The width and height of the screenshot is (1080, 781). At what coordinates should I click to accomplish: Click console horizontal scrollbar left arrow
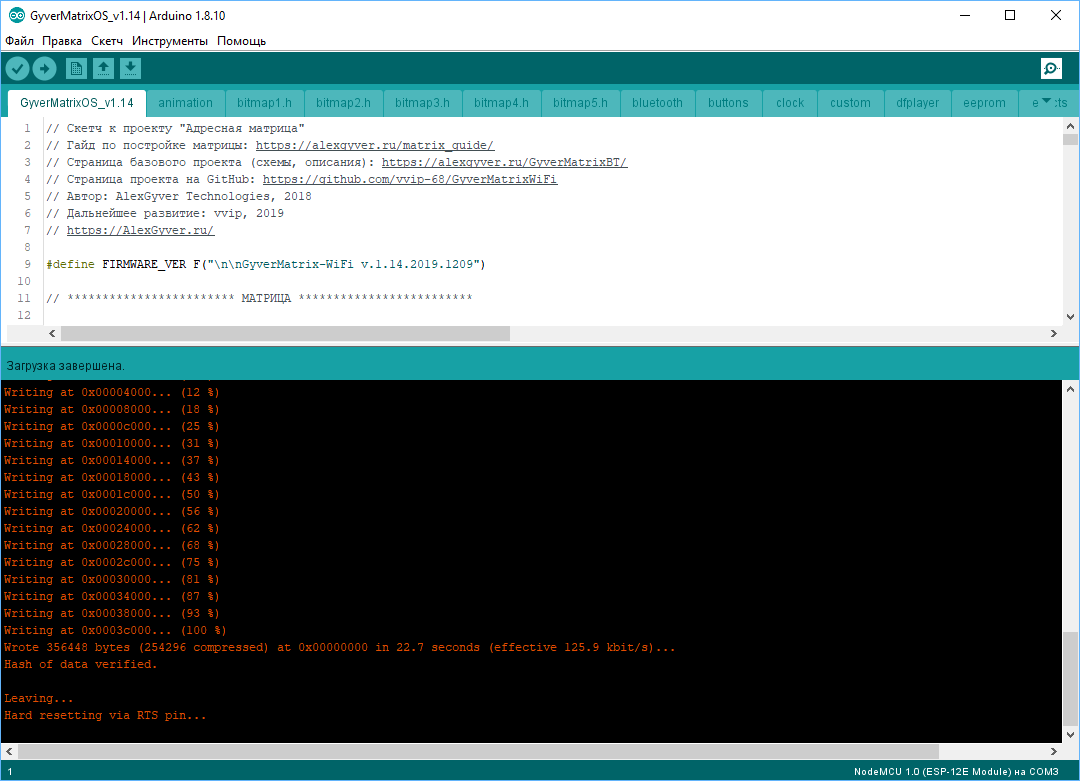point(10,751)
